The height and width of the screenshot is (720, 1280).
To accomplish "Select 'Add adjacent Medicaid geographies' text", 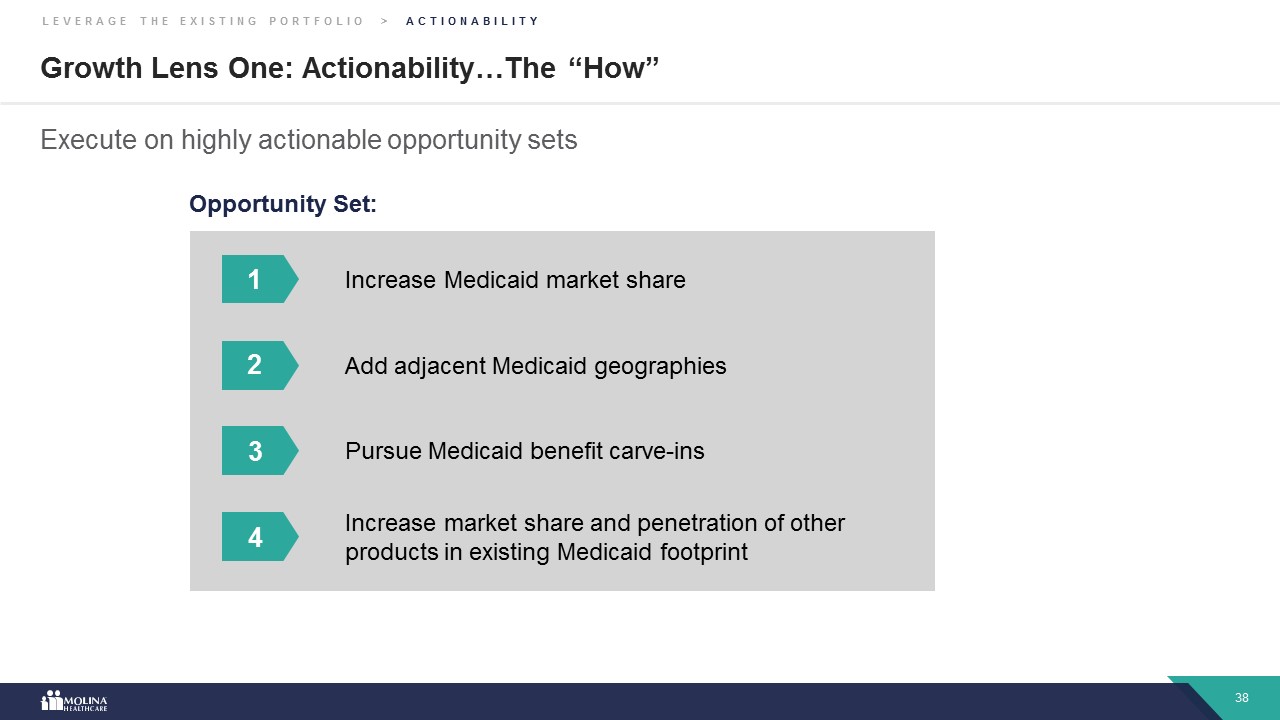I will pyautogui.click(x=535, y=366).
